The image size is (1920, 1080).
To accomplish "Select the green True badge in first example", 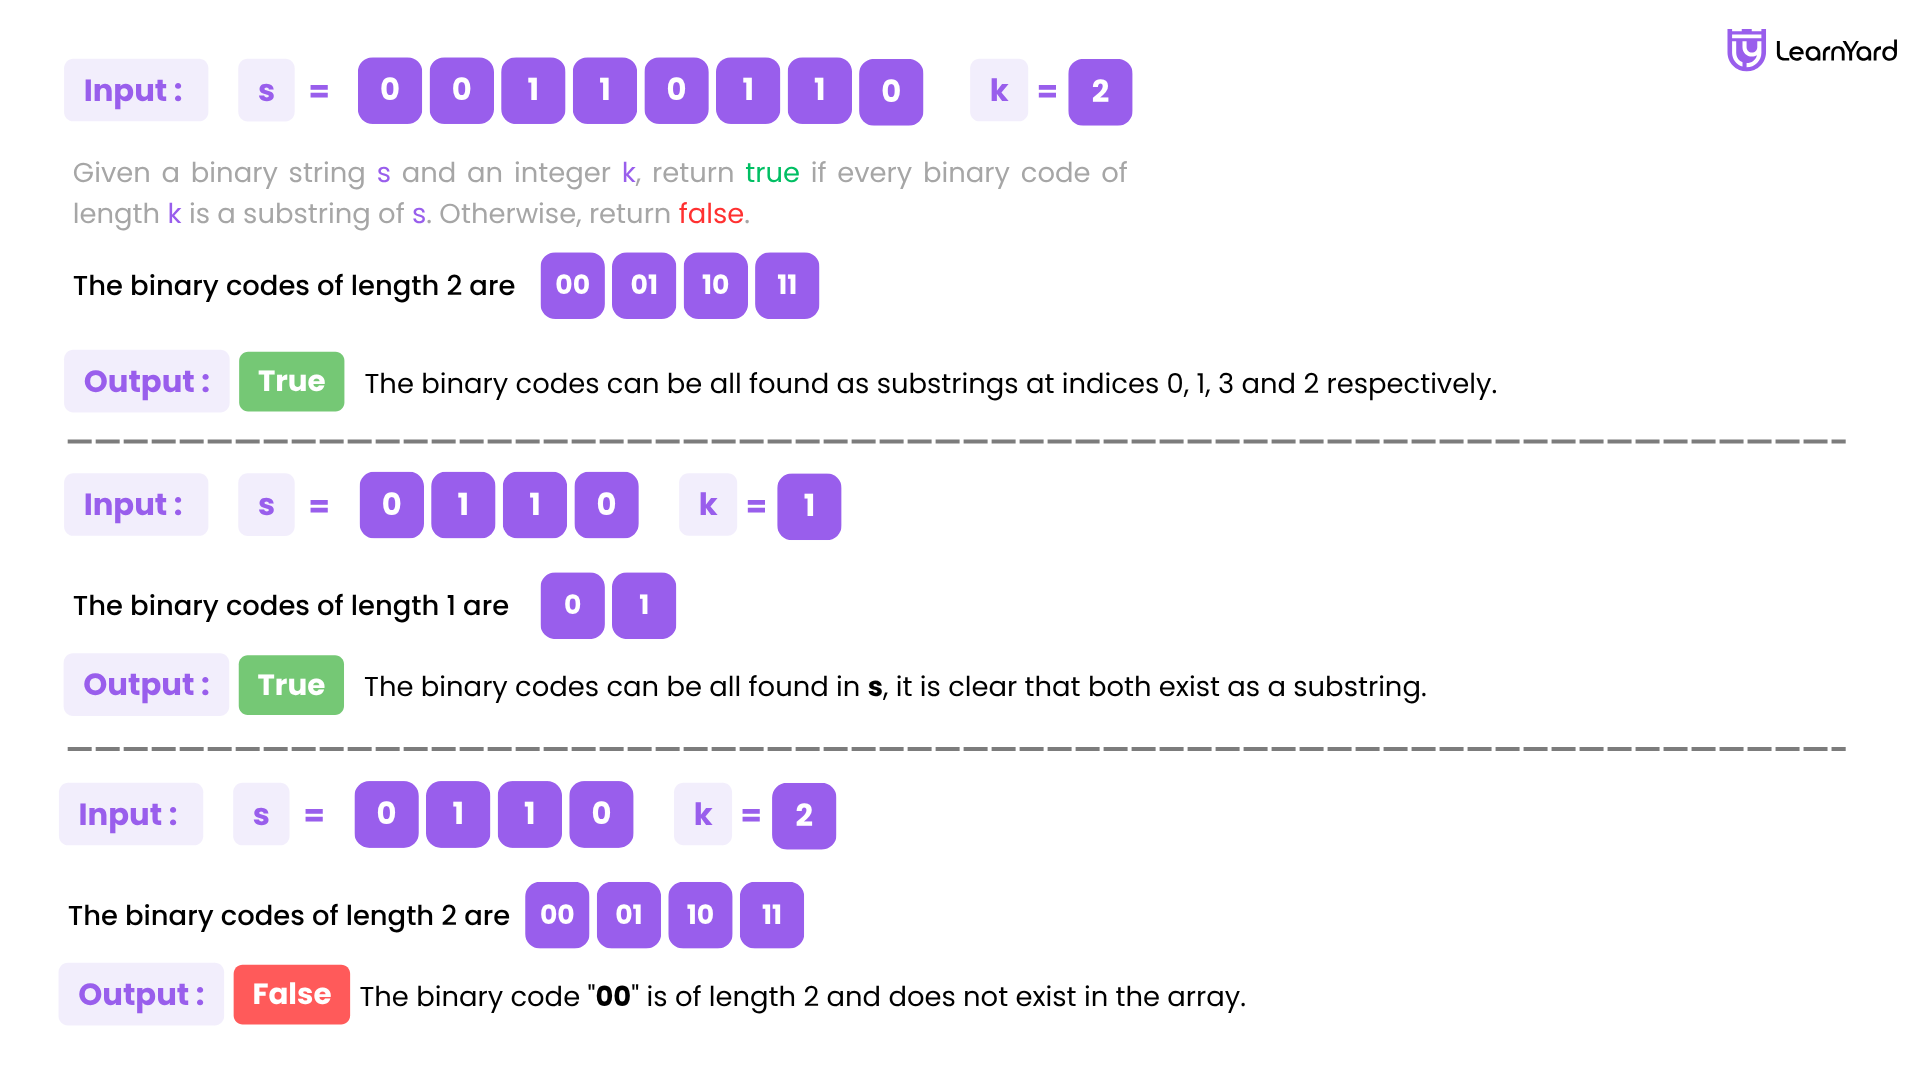I will pos(292,381).
